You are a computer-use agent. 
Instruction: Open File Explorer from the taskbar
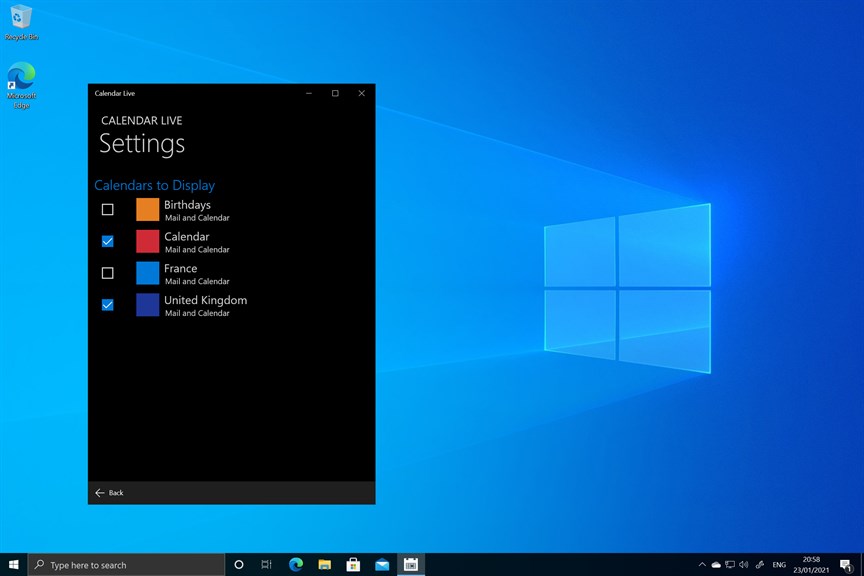(x=324, y=564)
